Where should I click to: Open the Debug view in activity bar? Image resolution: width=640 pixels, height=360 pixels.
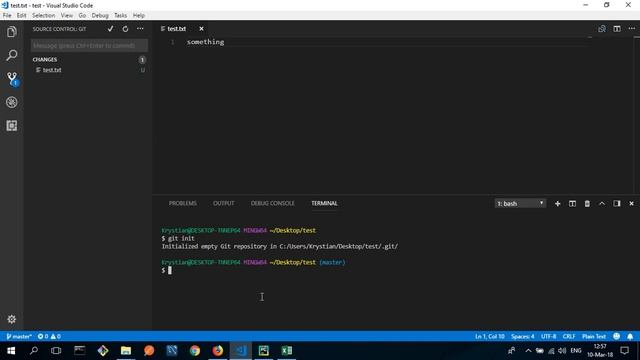point(11,102)
